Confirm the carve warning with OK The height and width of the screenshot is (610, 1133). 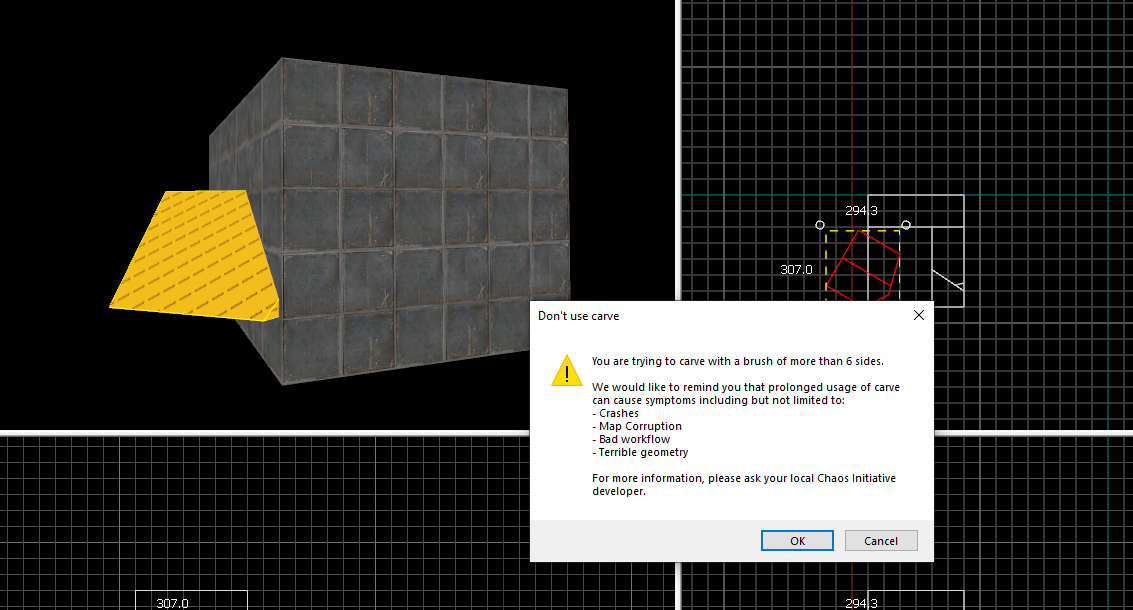796,540
